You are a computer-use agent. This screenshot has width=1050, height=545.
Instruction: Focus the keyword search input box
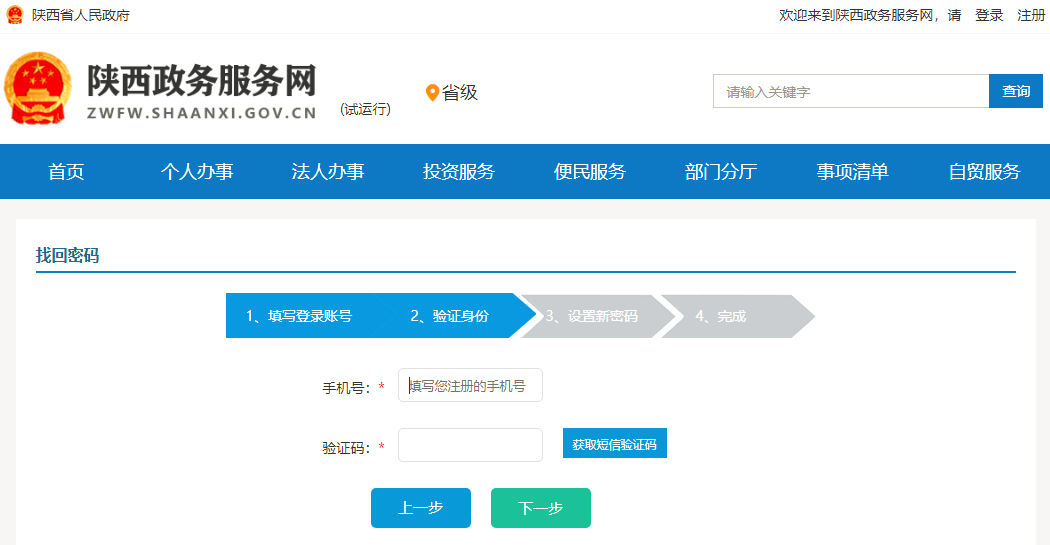[x=850, y=91]
